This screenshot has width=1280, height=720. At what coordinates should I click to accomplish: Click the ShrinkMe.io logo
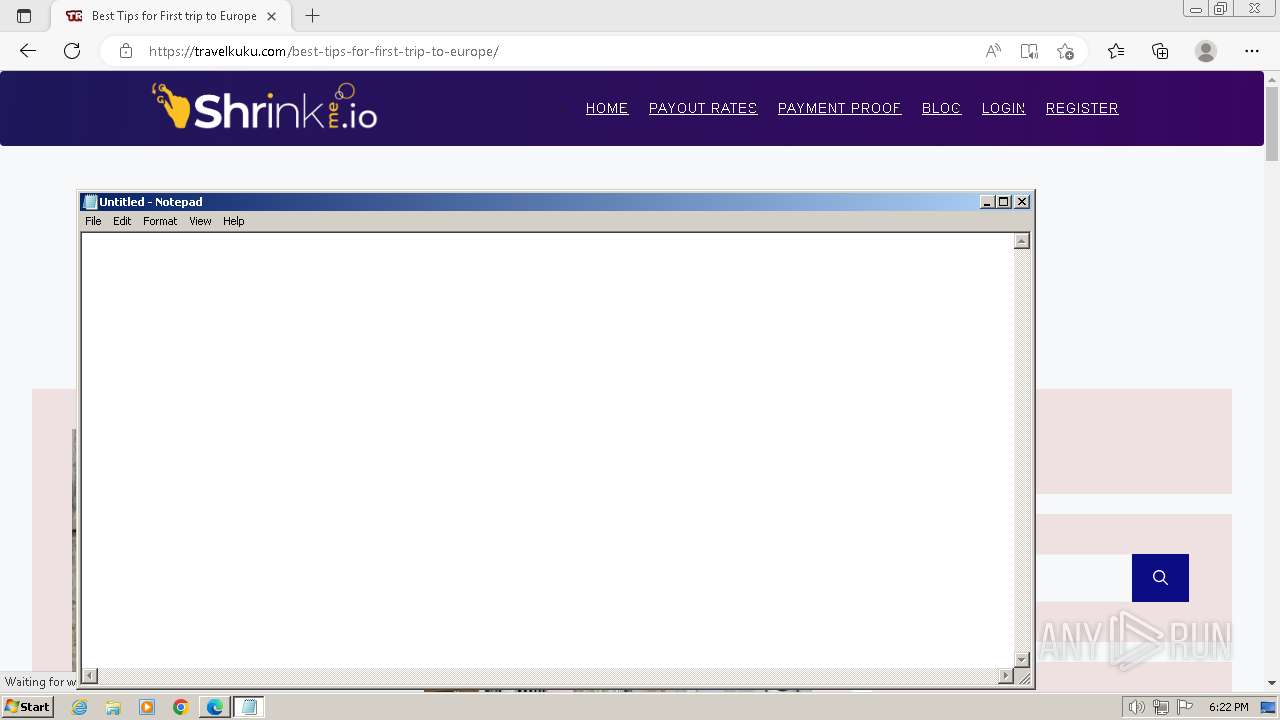click(x=264, y=107)
